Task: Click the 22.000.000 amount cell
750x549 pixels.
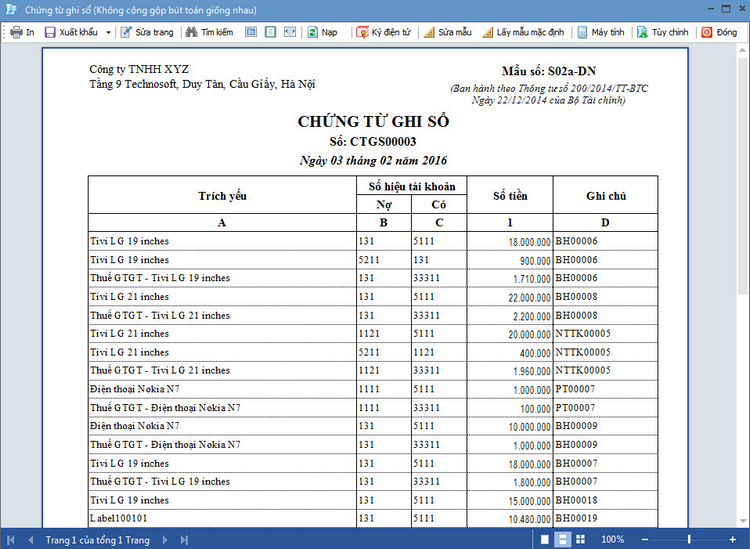Action: (529, 297)
